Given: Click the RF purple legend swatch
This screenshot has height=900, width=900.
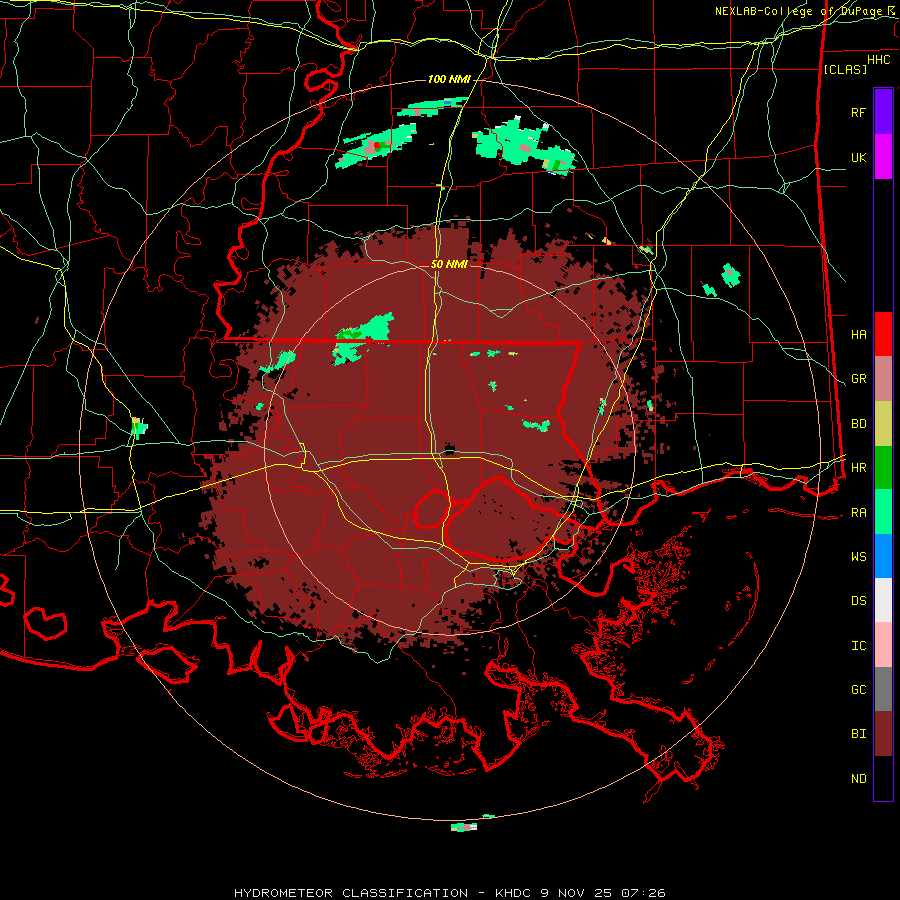Looking at the screenshot, I should (883, 112).
